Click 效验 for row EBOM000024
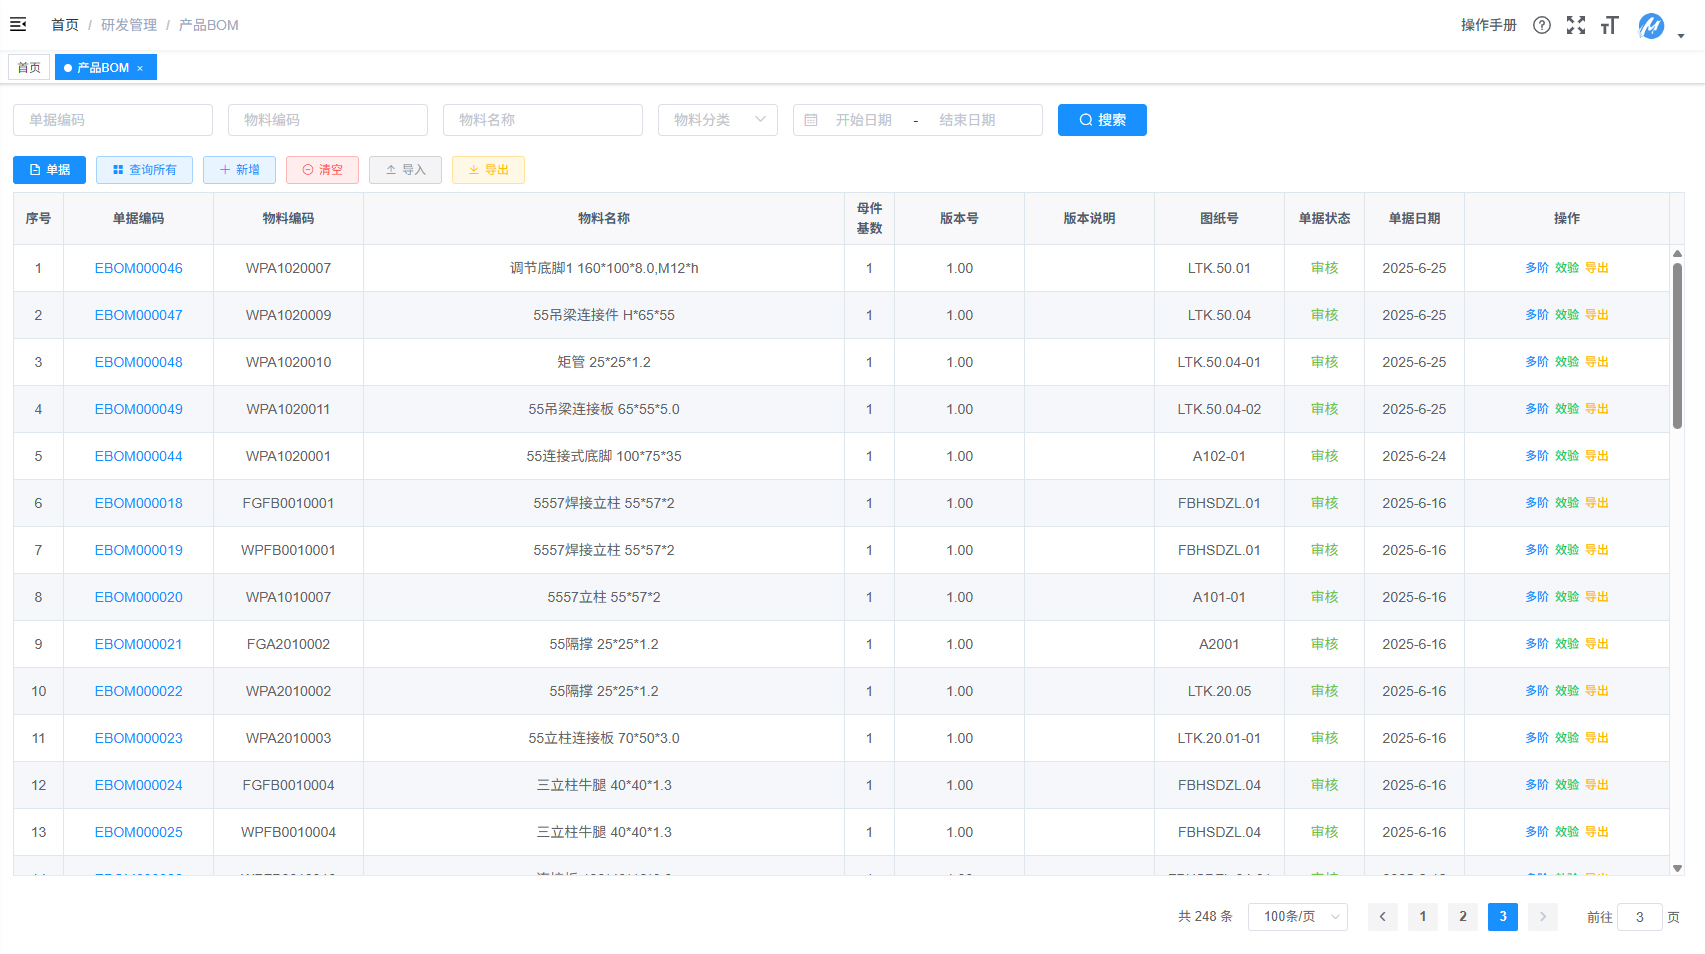The image size is (1705, 954). pos(1567,785)
